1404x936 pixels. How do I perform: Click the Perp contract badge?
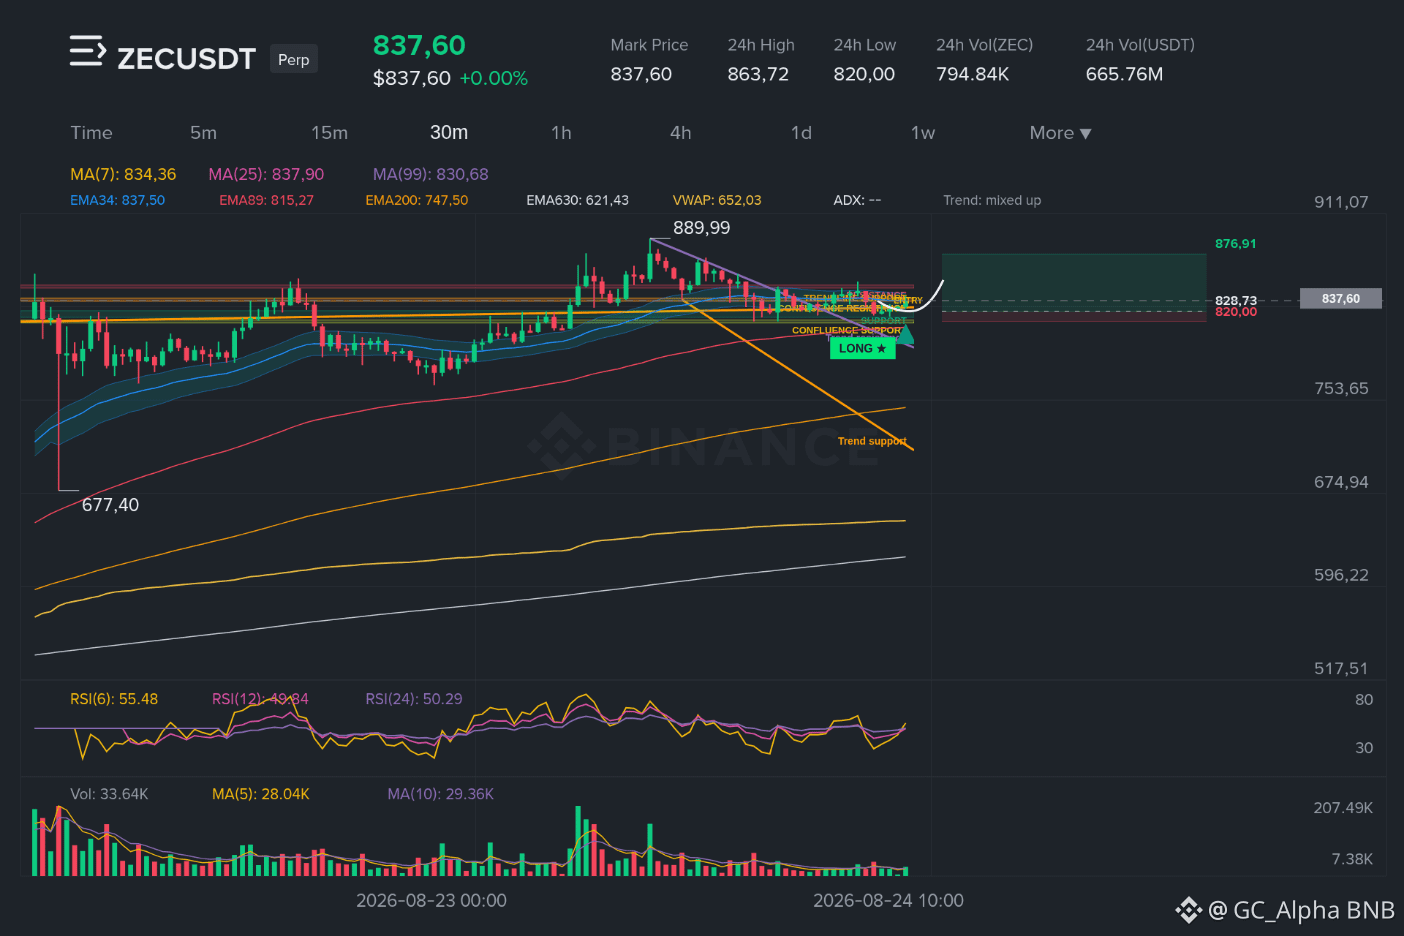click(x=294, y=60)
